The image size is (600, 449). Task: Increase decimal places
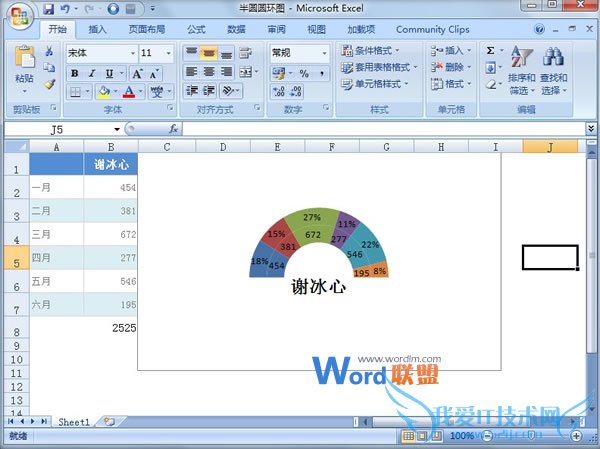(x=279, y=91)
